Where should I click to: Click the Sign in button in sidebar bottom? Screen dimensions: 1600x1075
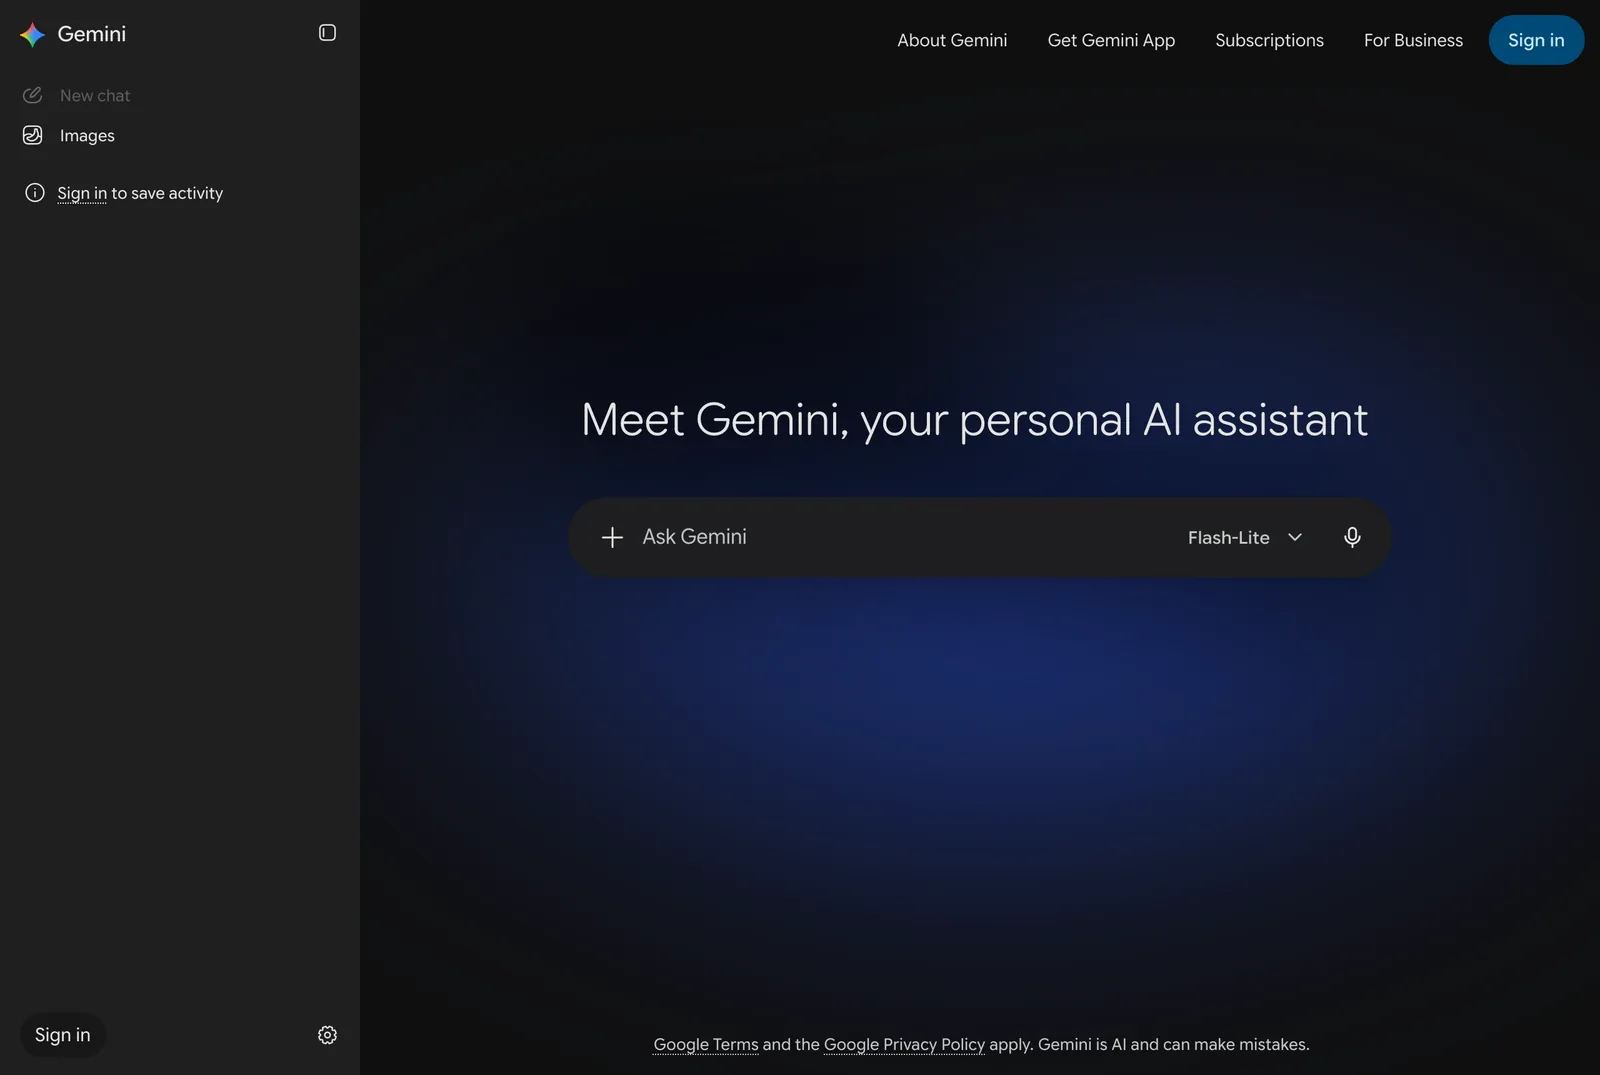[x=63, y=1035]
